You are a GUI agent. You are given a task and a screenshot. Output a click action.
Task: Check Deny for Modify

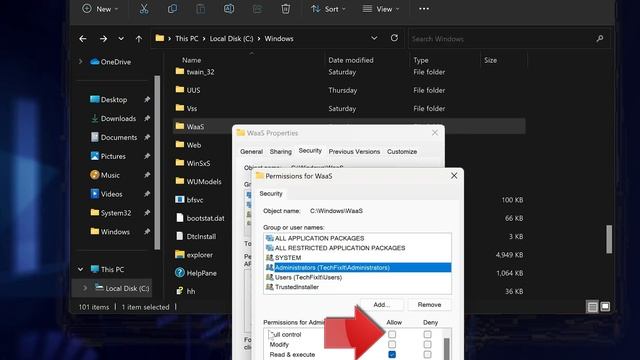point(427,344)
